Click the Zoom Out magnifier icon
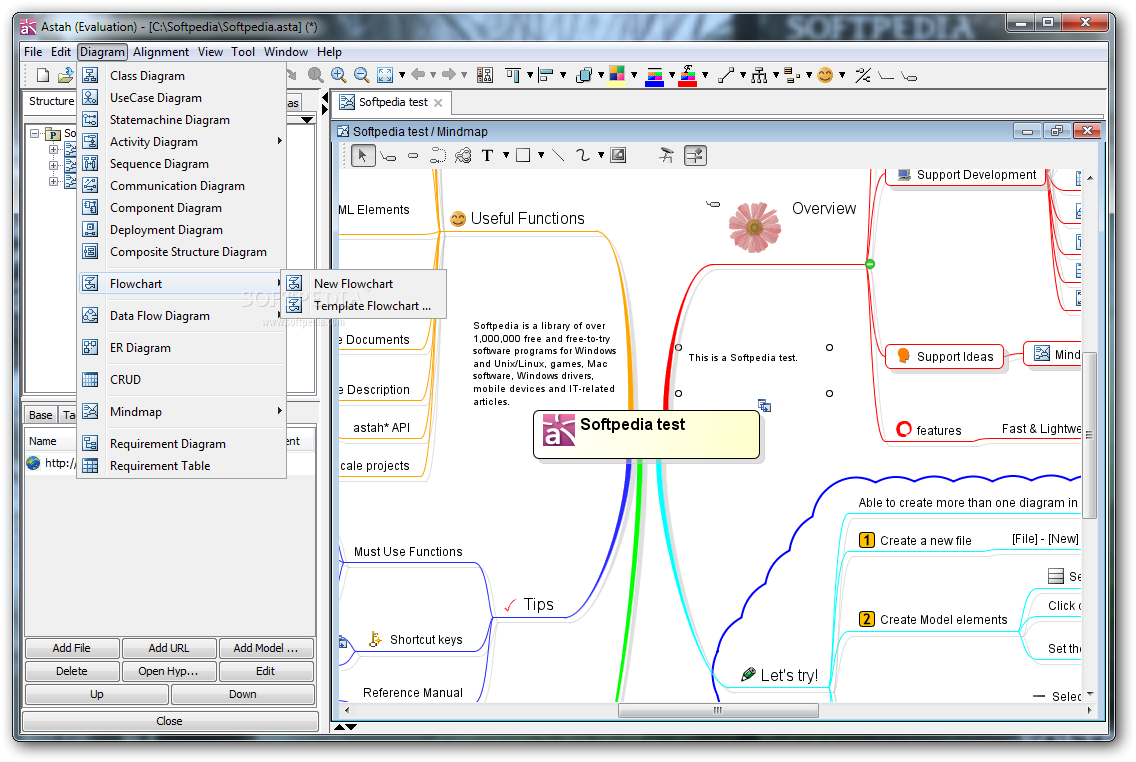 click(361, 75)
